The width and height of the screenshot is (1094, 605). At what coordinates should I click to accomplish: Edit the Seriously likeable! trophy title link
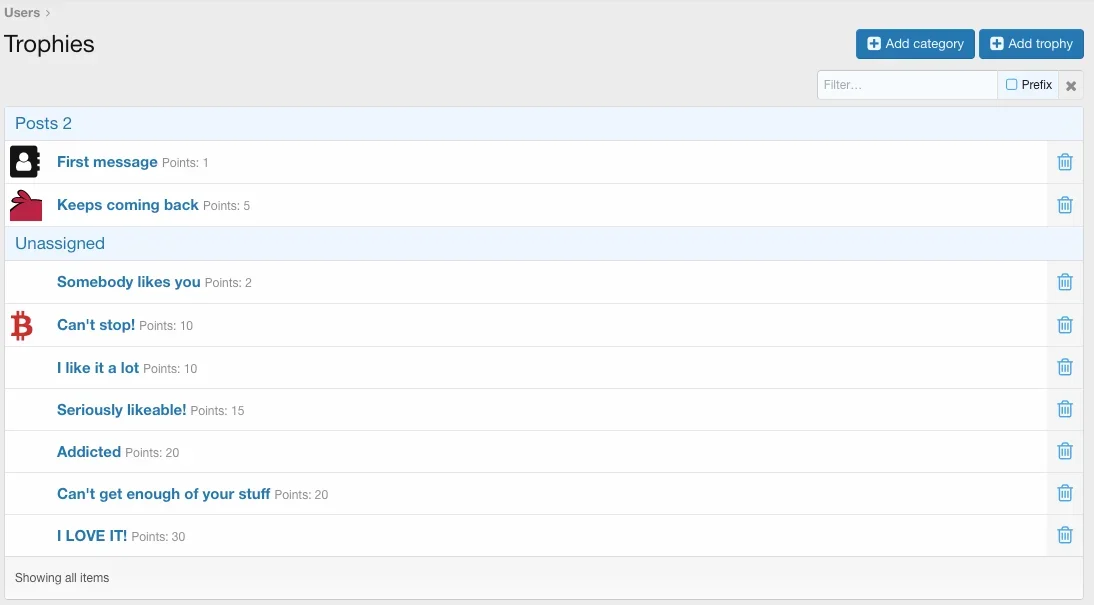[121, 410]
